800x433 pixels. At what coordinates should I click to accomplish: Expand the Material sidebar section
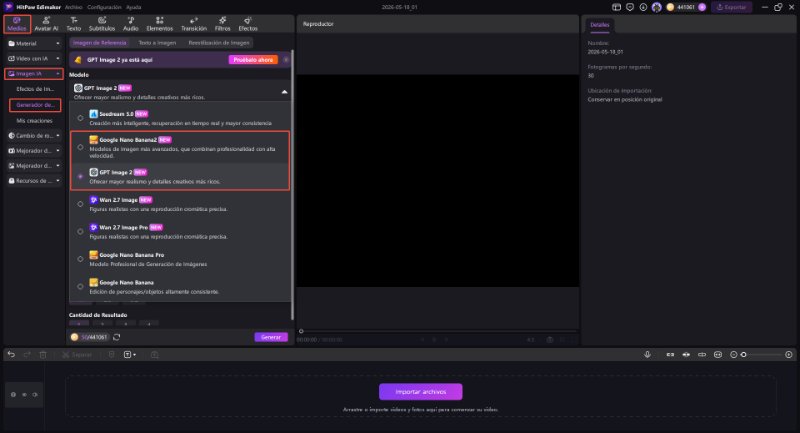[x=34, y=44]
